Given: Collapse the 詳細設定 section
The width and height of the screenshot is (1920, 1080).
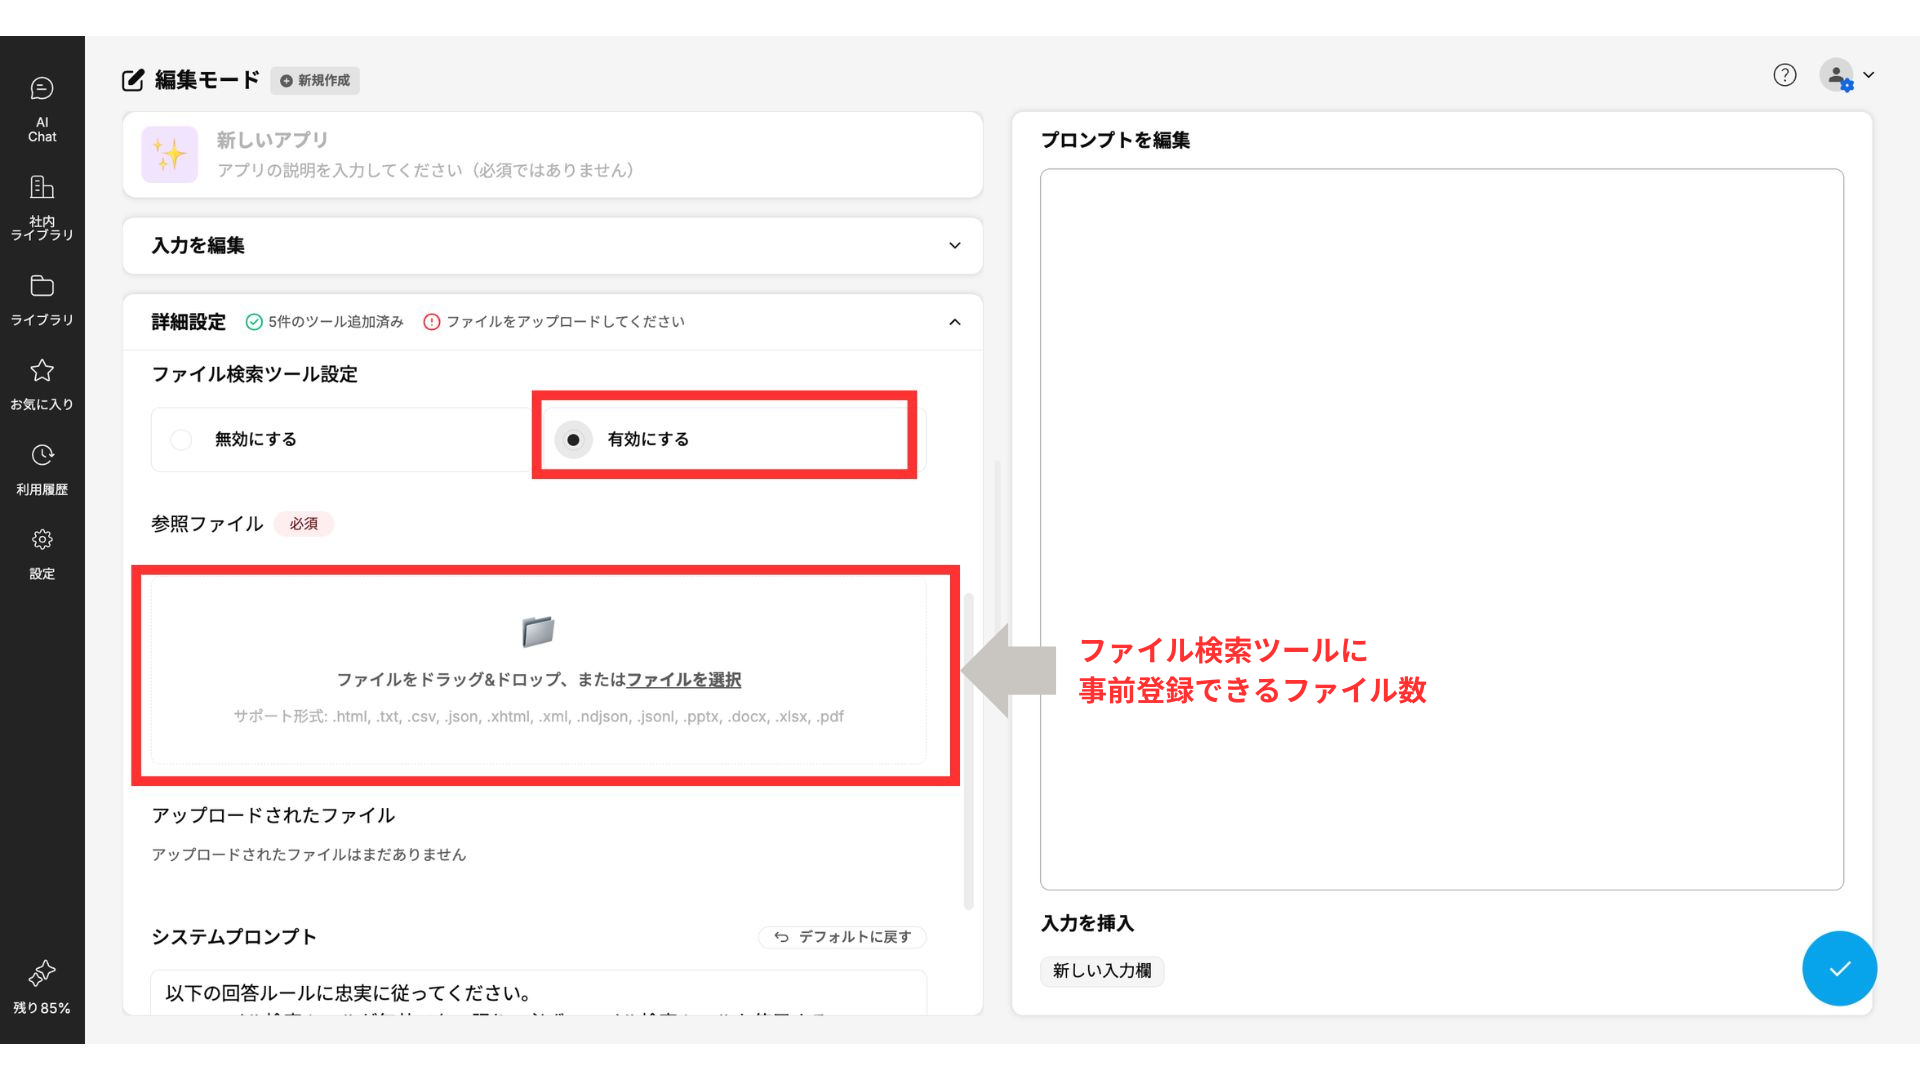Looking at the screenshot, I should tap(954, 322).
